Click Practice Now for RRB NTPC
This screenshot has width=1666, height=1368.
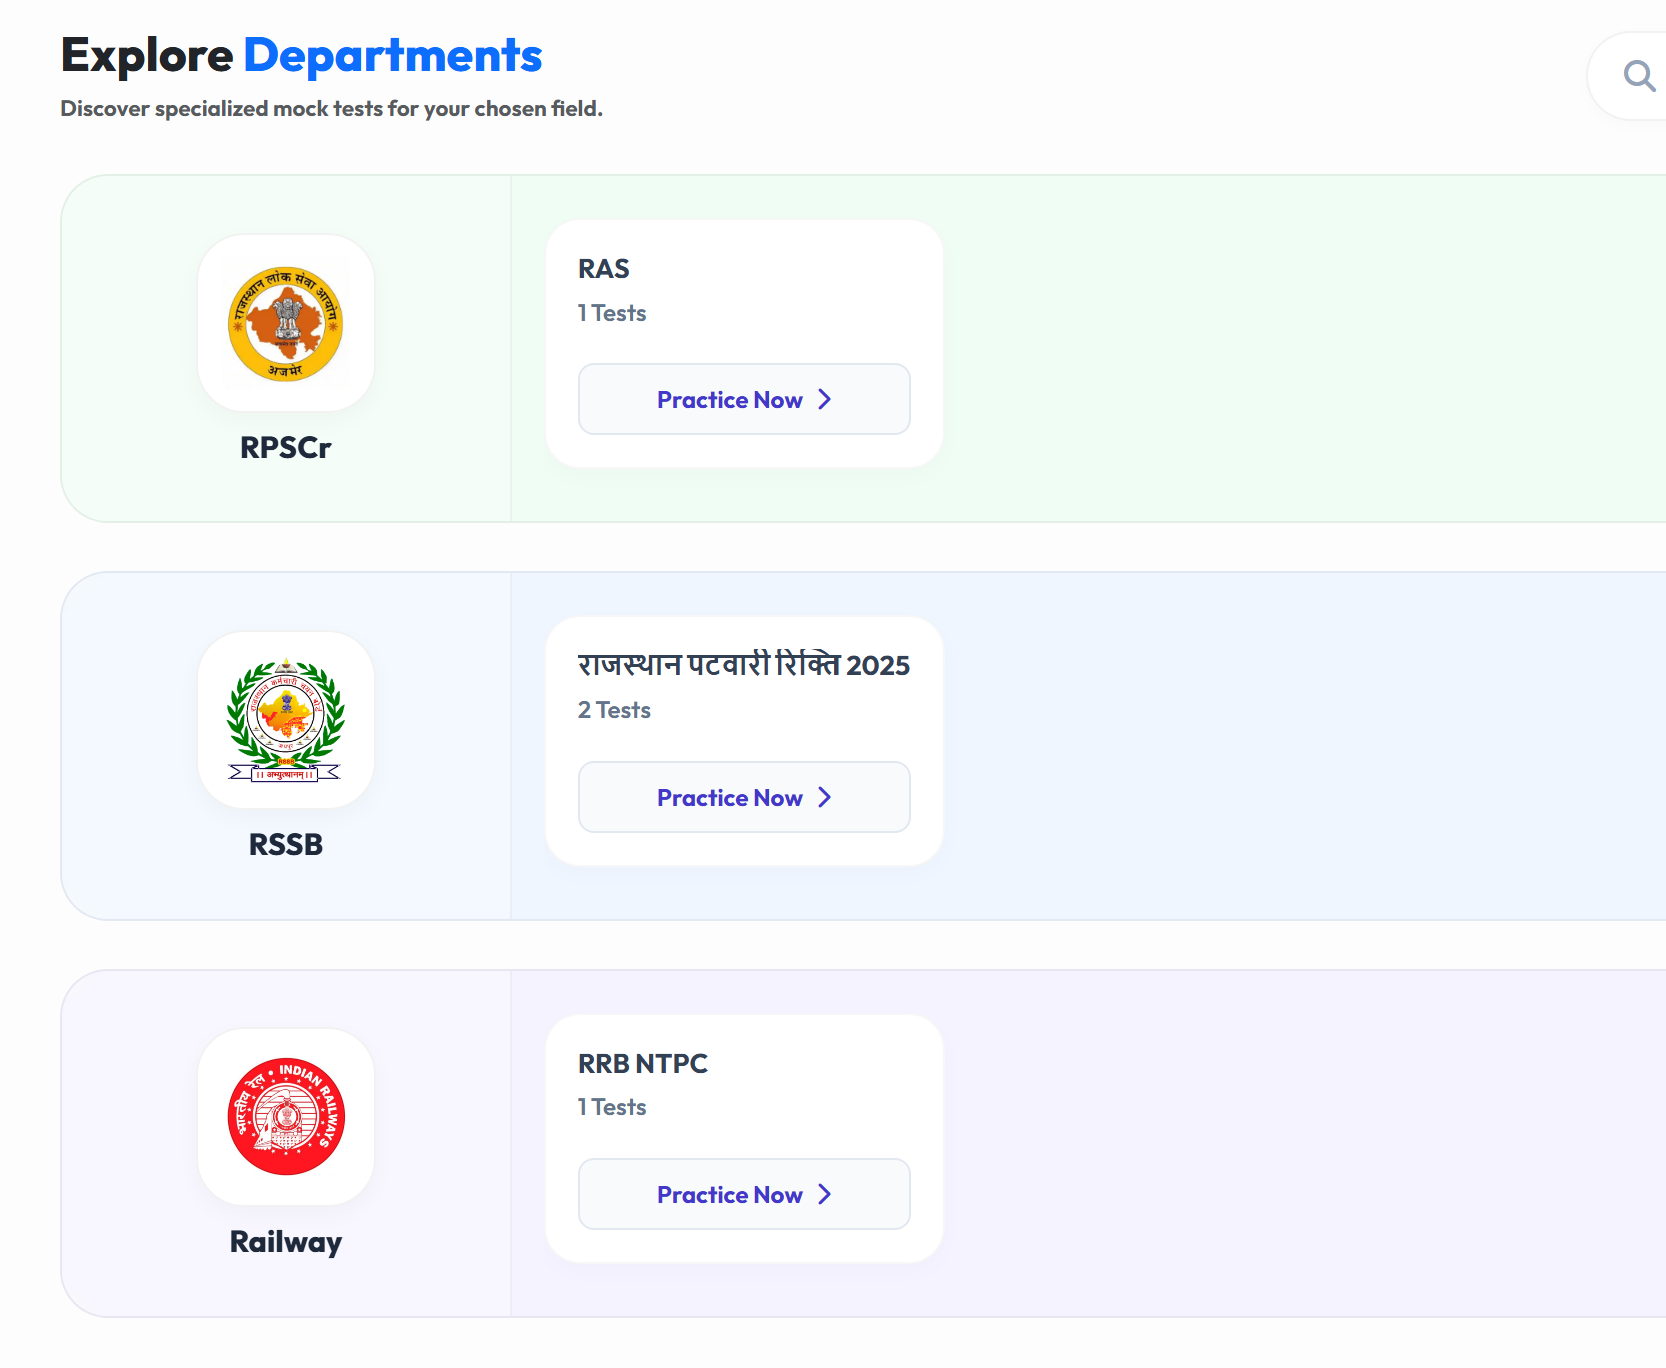tap(744, 1194)
